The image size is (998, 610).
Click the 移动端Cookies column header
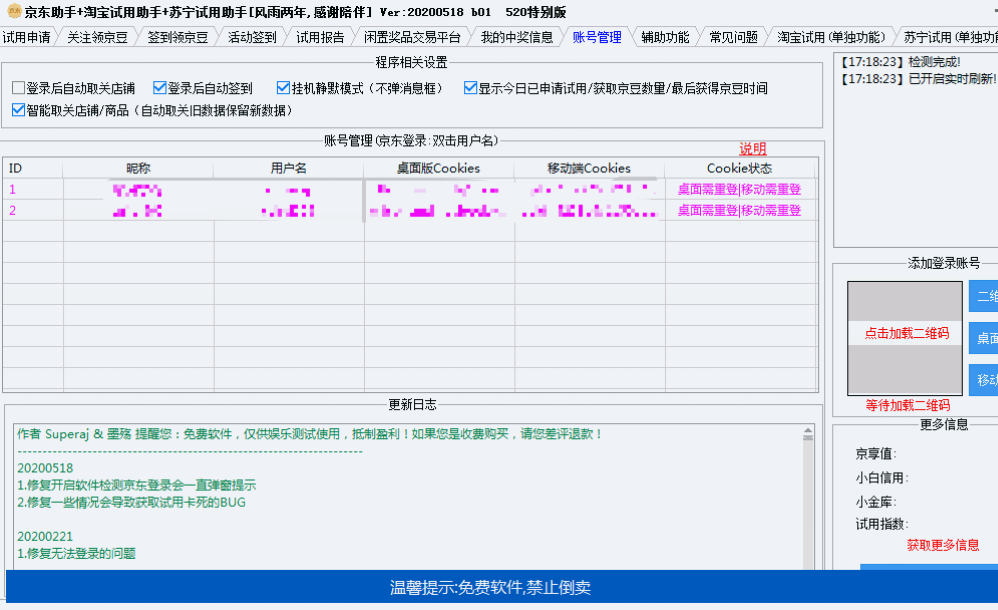(x=589, y=168)
